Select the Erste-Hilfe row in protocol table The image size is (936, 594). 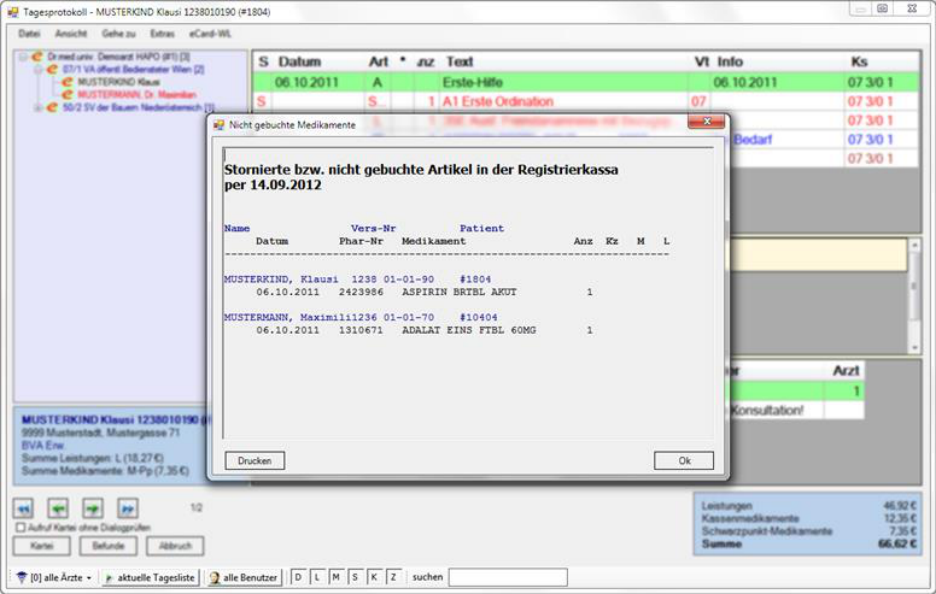point(586,82)
